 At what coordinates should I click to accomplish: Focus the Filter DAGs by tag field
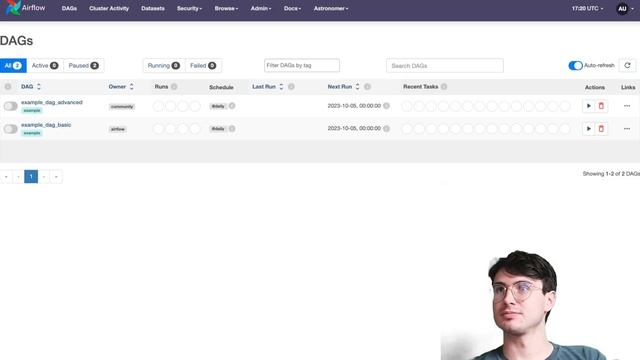(x=302, y=65)
